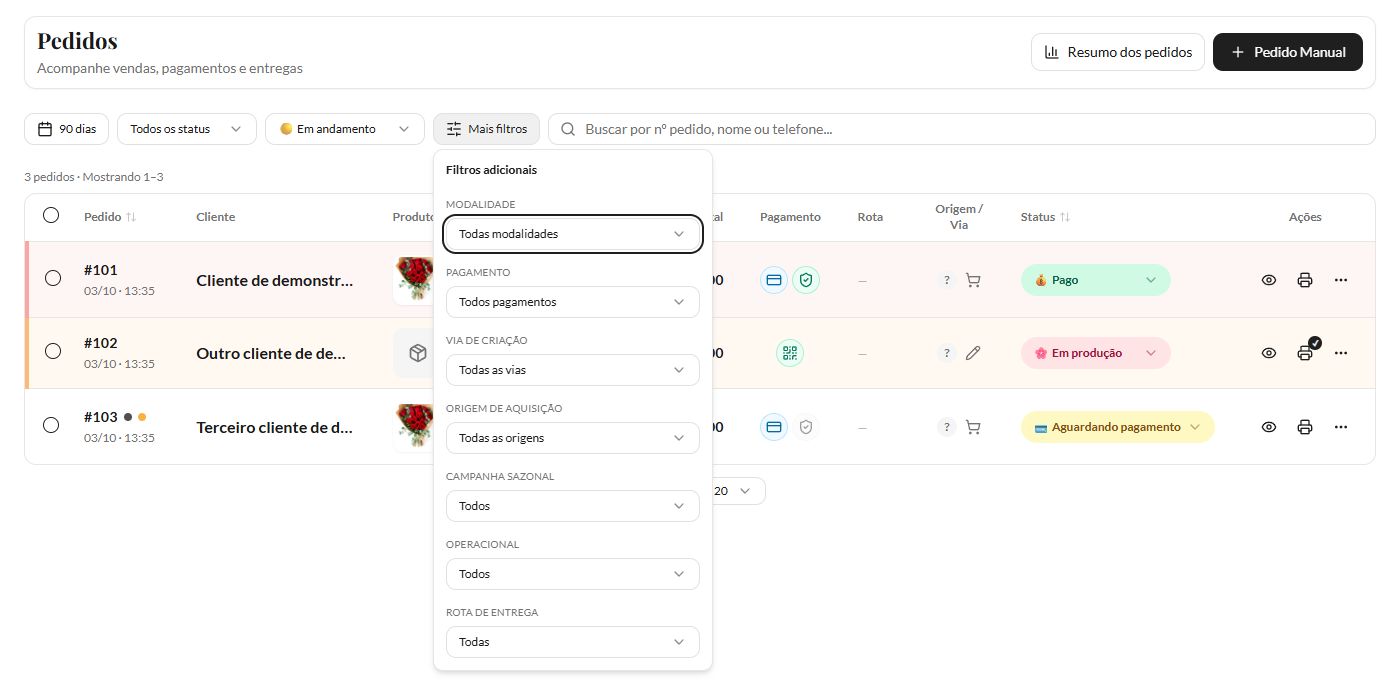
Task: Select order #101 with its row checkbox
Action: click(53, 279)
